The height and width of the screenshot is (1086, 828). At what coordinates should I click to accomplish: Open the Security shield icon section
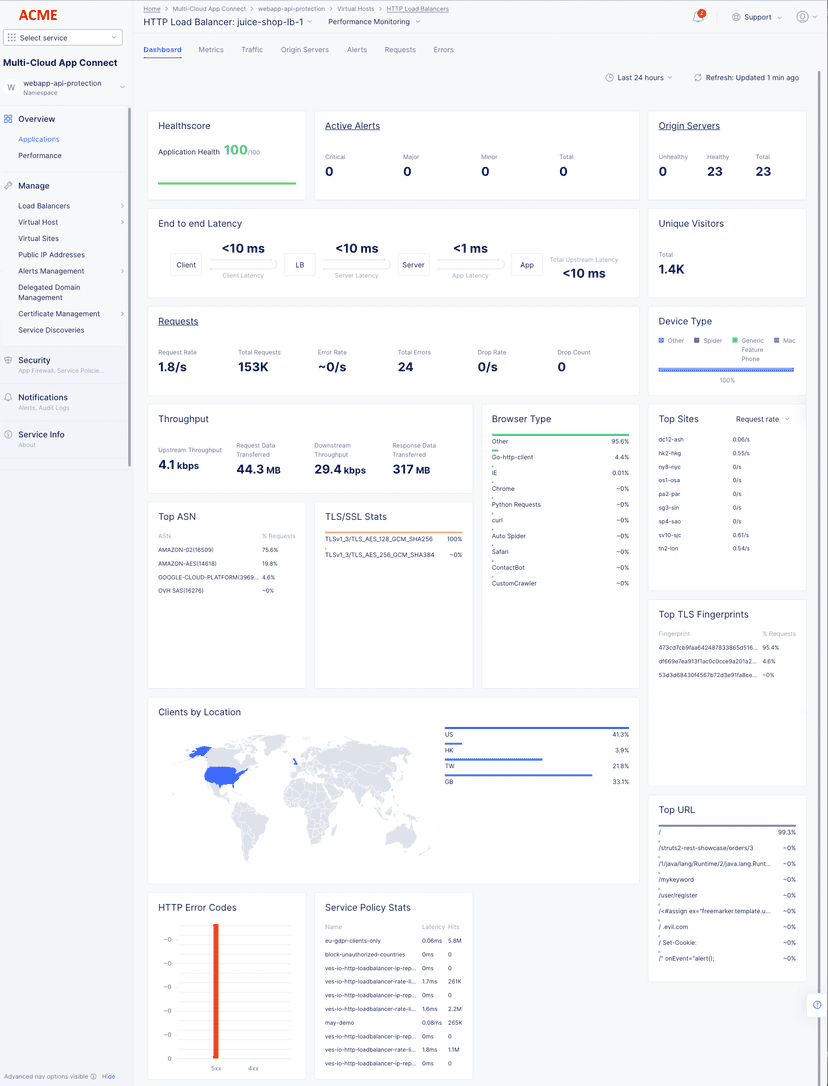[x=9, y=361]
